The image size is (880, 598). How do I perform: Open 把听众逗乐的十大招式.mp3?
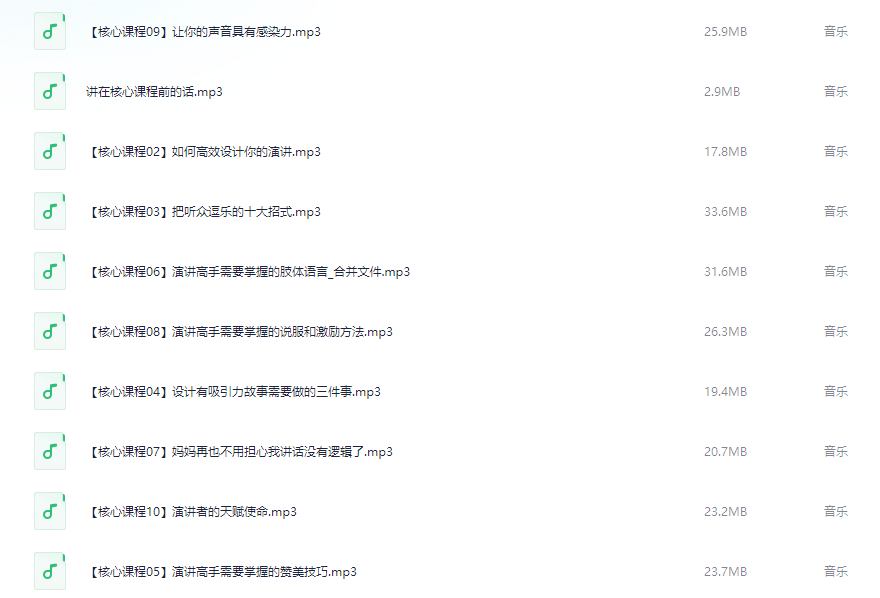tap(204, 212)
